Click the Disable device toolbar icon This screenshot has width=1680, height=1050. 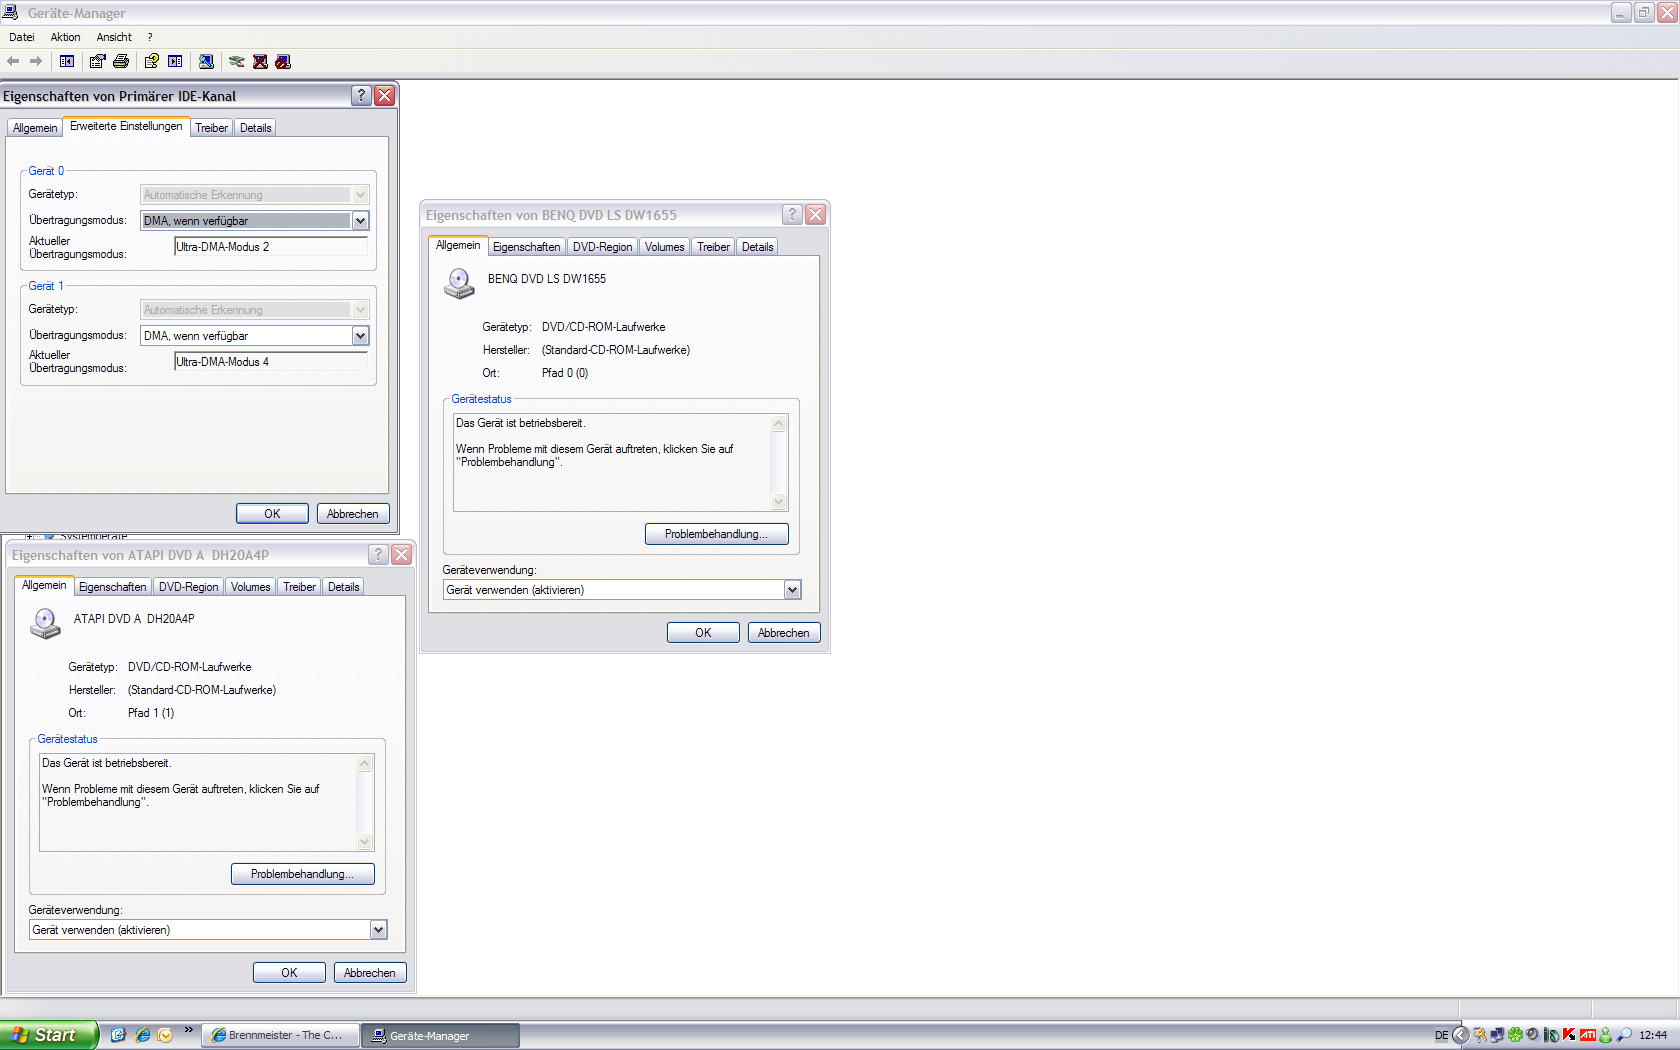tap(283, 62)
